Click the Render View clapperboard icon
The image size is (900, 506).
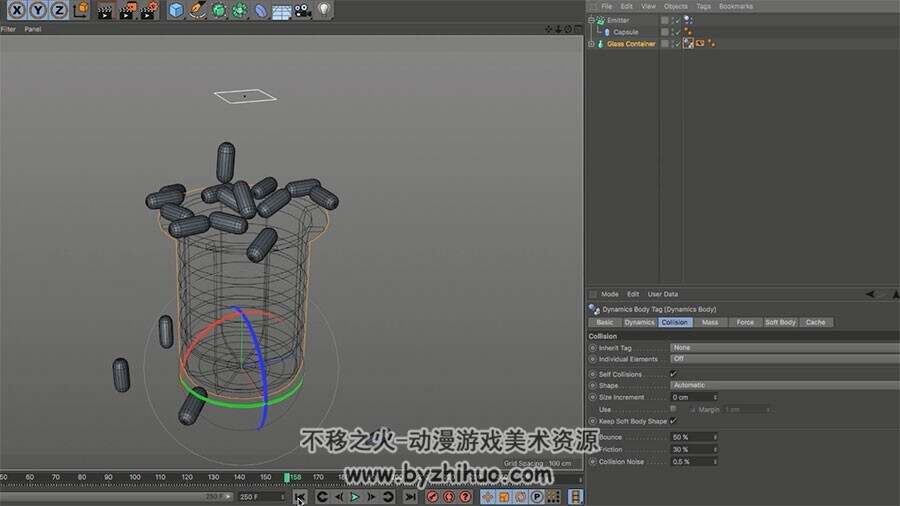click(105, 10)
